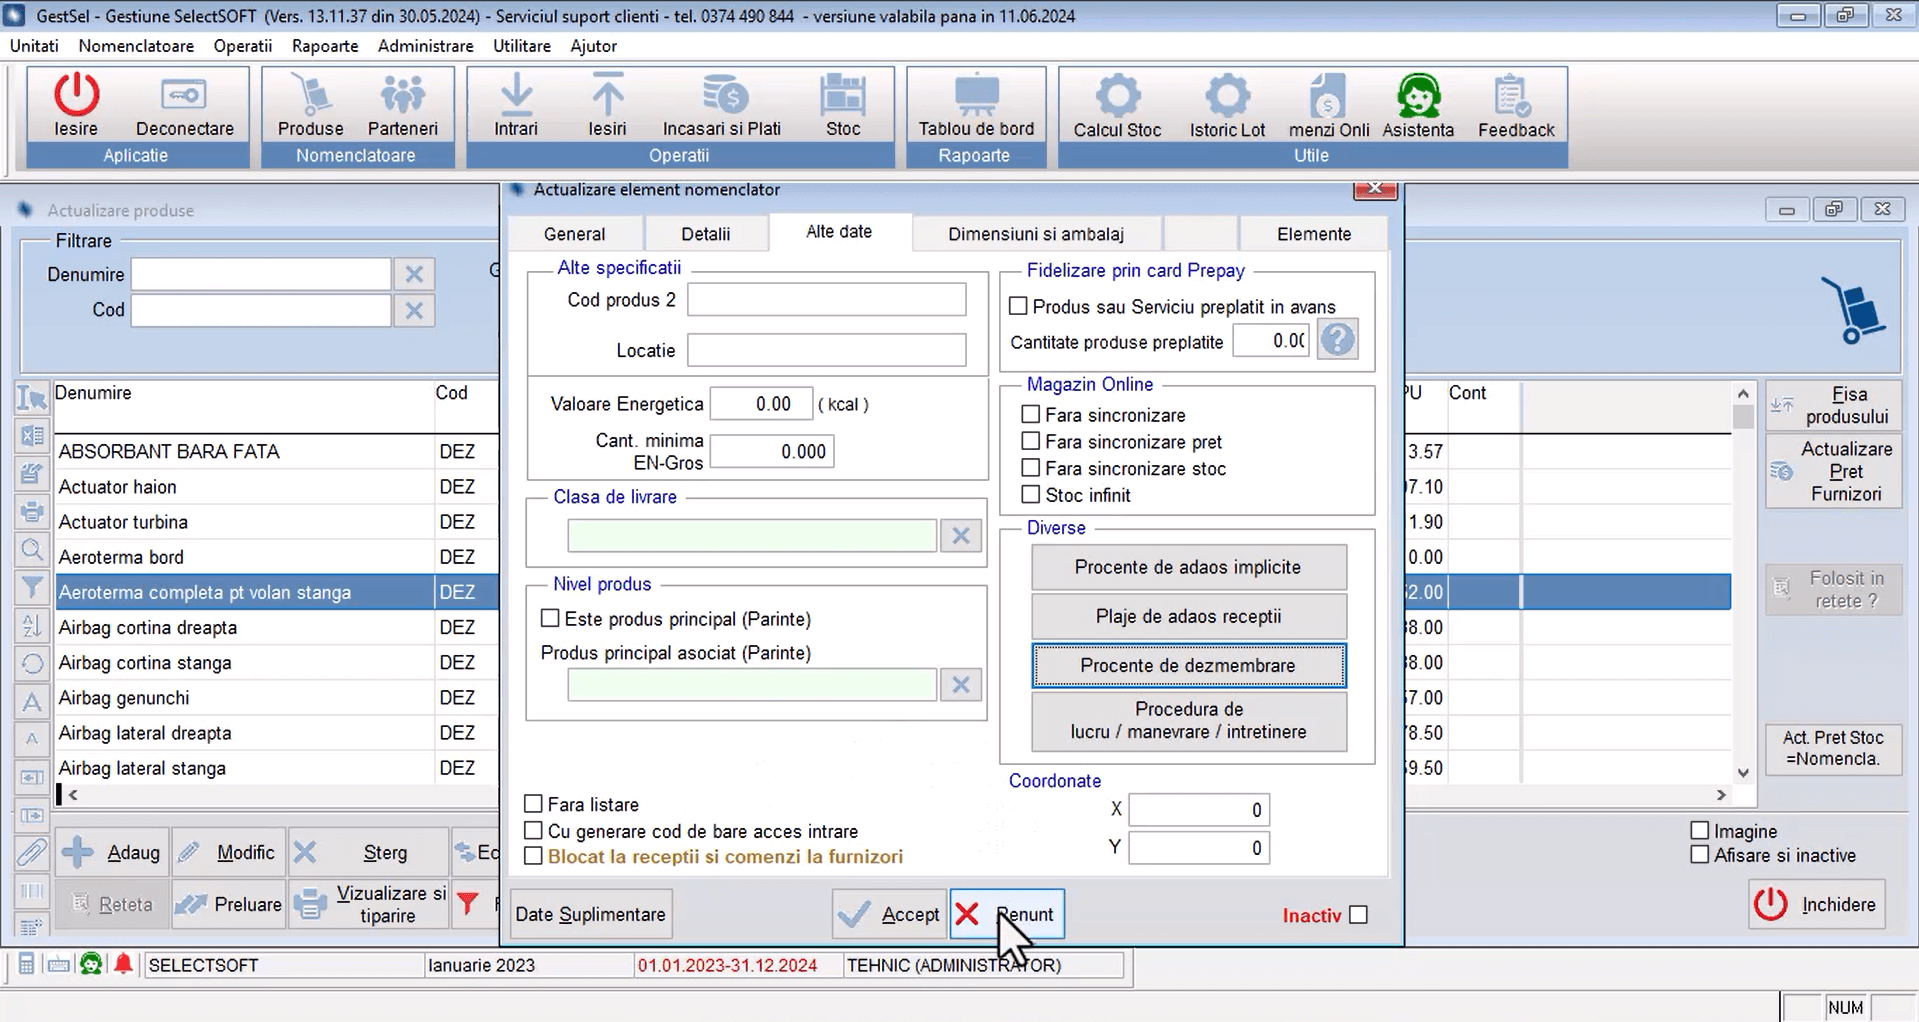Open the Calcul Stoc gear icon
Screen dimensions: 1919x1022
1117,97
